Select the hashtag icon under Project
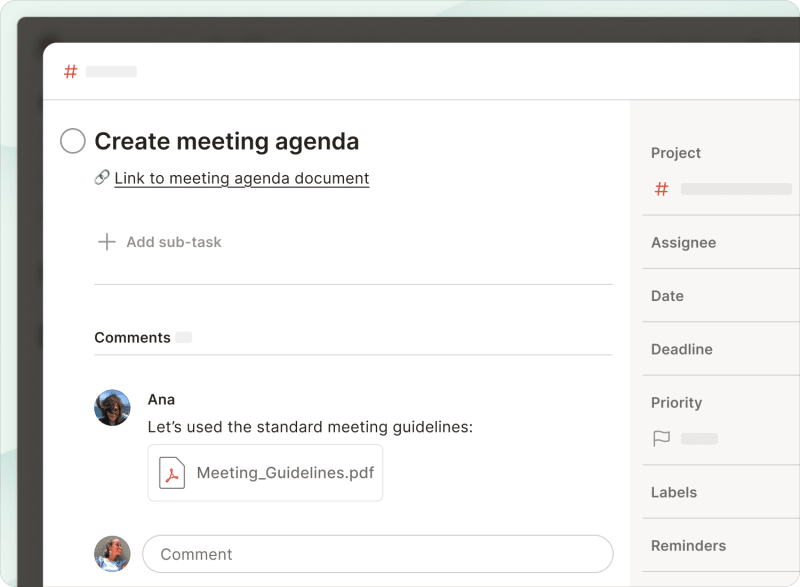Image resolution: width=800 pixels, height=587 pixels. click(x=661, y=188)
